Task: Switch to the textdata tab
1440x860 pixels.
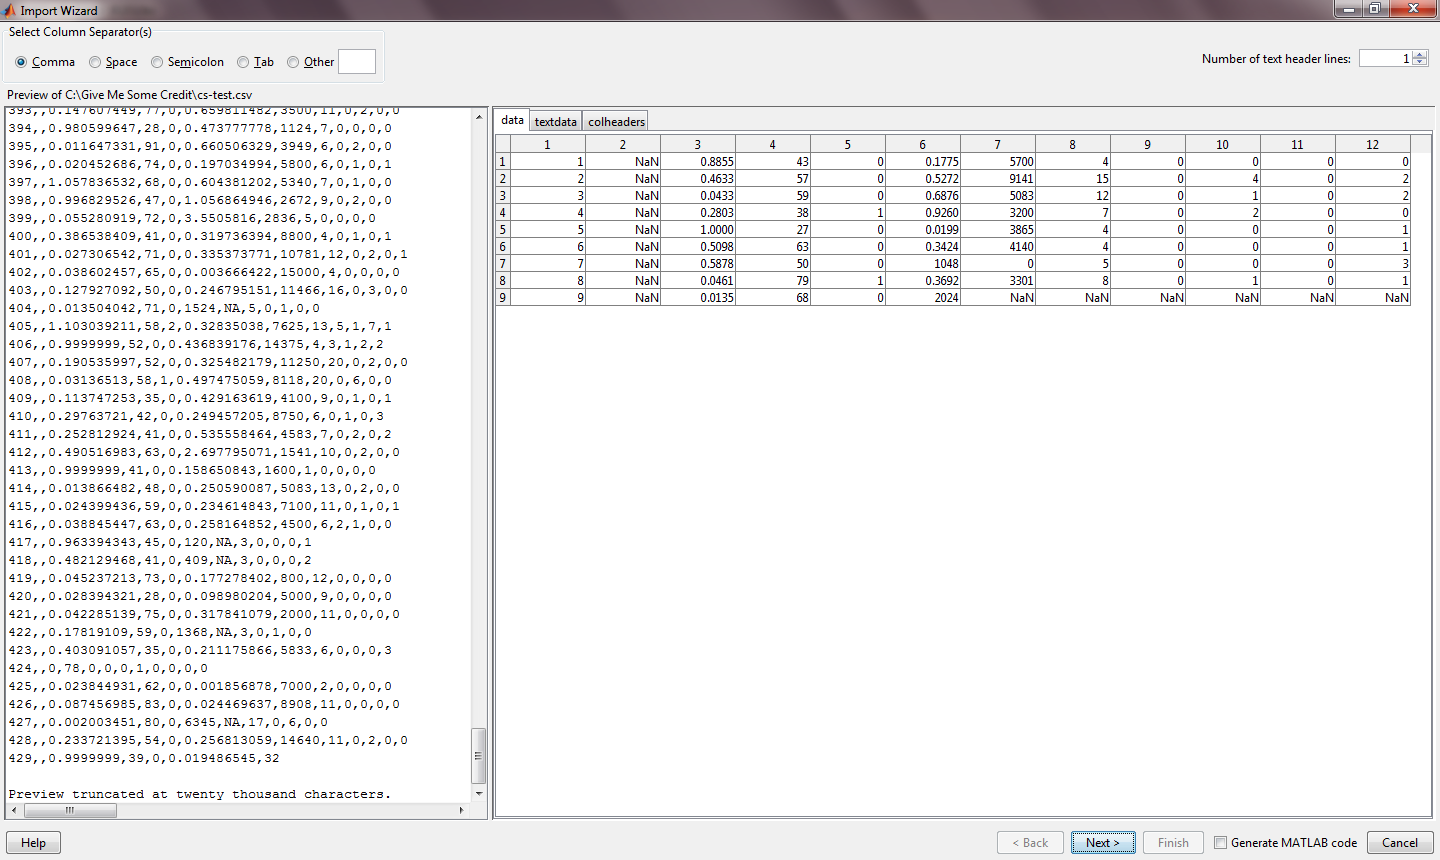Action: tap(555, 122)
